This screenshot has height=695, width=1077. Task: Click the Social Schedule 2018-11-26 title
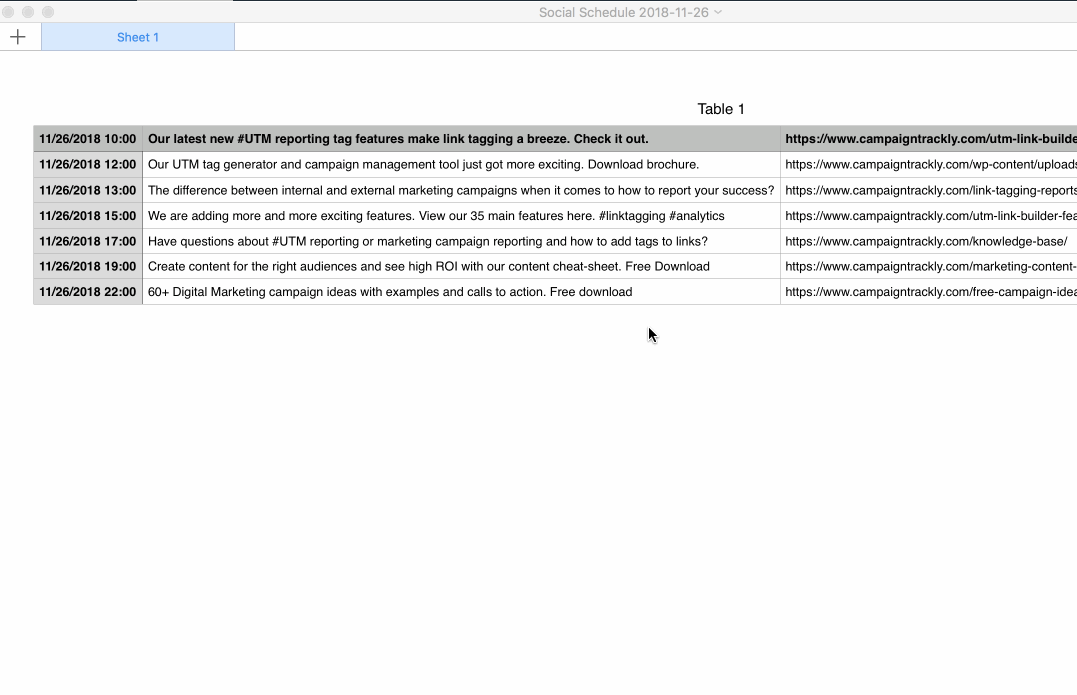coord(623,12)
